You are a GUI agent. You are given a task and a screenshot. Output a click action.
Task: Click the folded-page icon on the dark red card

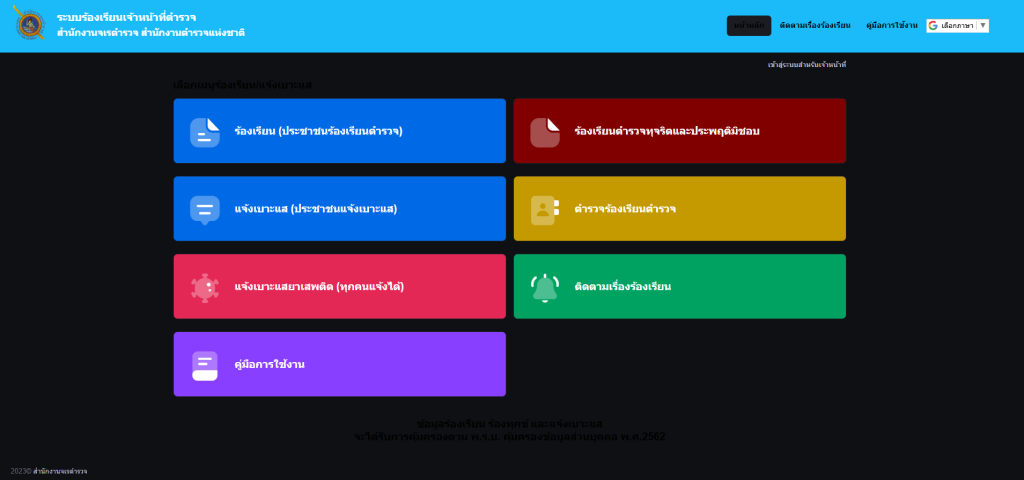(545, 132)
